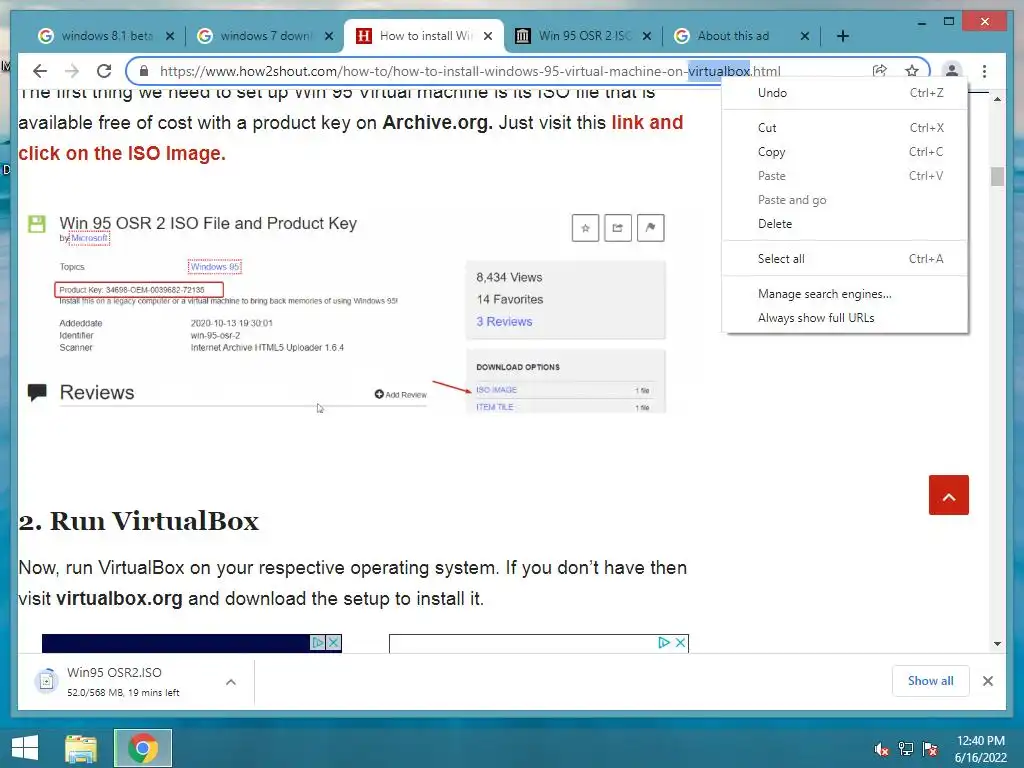The width and height of the screenshot is (1024, 768).
Task: Close the downloads bar
Action: [x=987, y=681]
